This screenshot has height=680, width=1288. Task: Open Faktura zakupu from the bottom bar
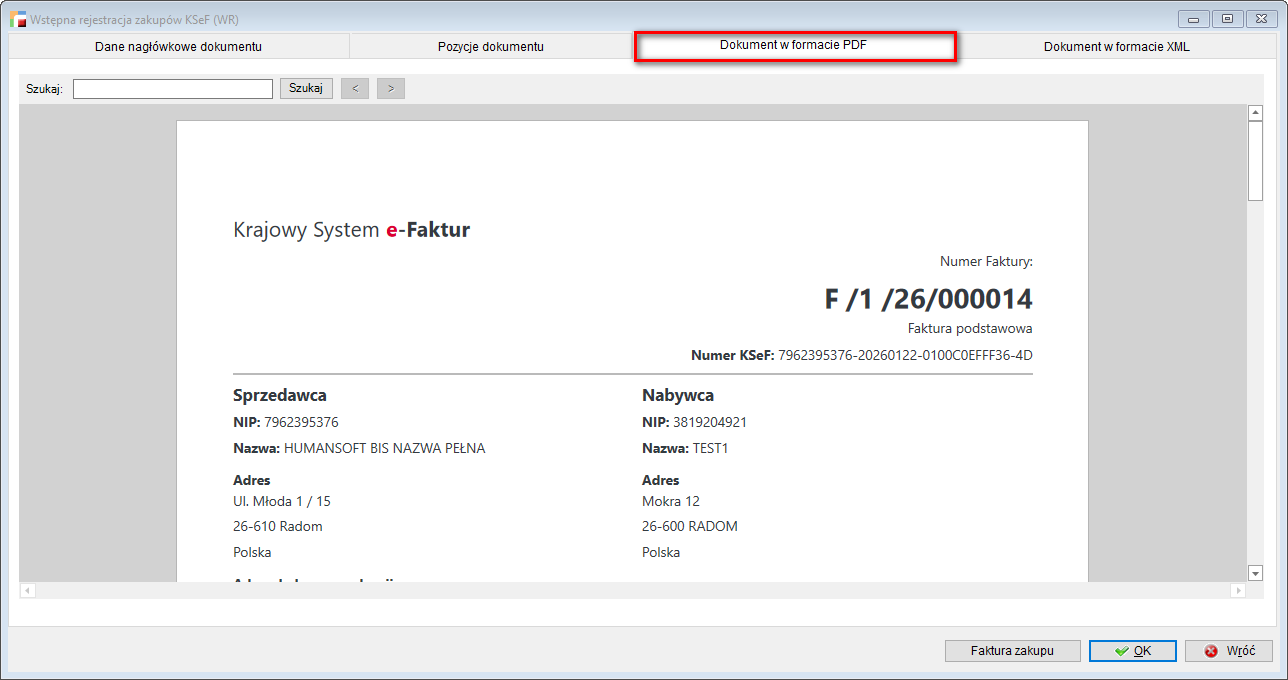1012,651
